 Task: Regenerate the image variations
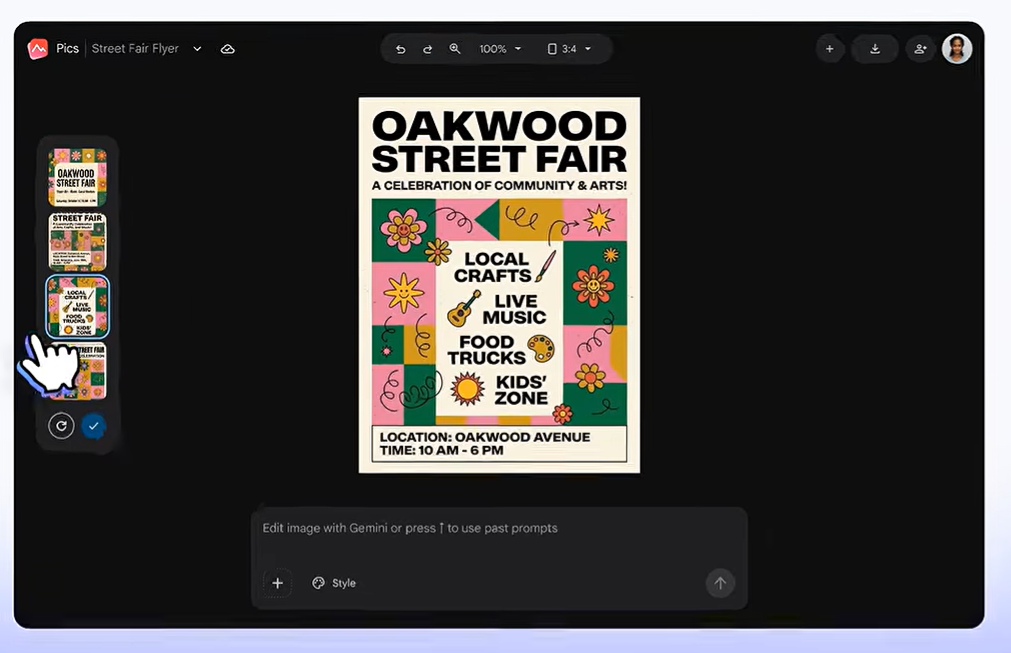[61, 426]
